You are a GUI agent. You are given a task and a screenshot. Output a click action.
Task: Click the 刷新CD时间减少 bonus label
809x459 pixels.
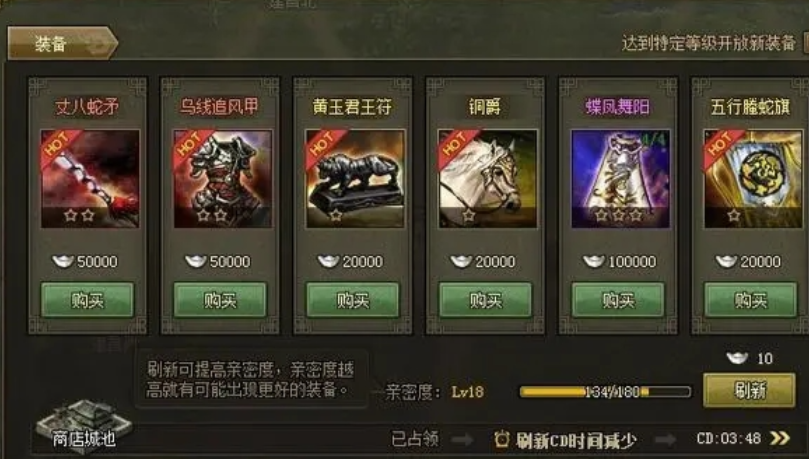(x=576, y=440)
